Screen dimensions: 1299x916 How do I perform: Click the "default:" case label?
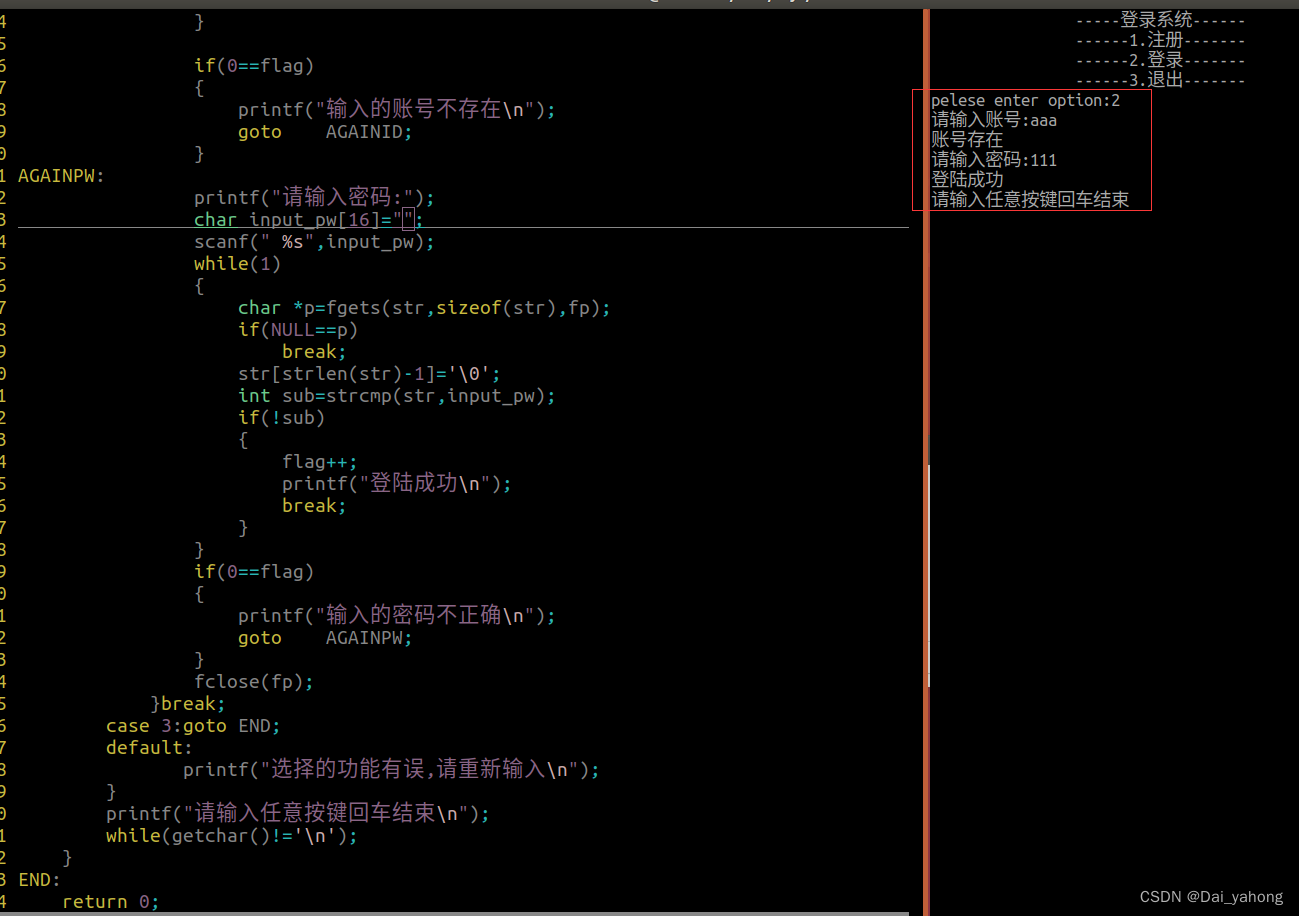149,748
